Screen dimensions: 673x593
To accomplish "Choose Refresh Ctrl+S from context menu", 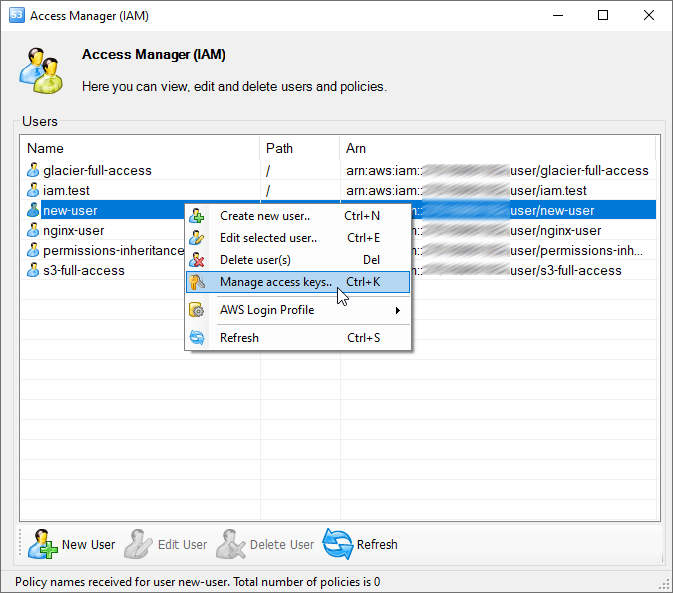I will pos(298,338).
